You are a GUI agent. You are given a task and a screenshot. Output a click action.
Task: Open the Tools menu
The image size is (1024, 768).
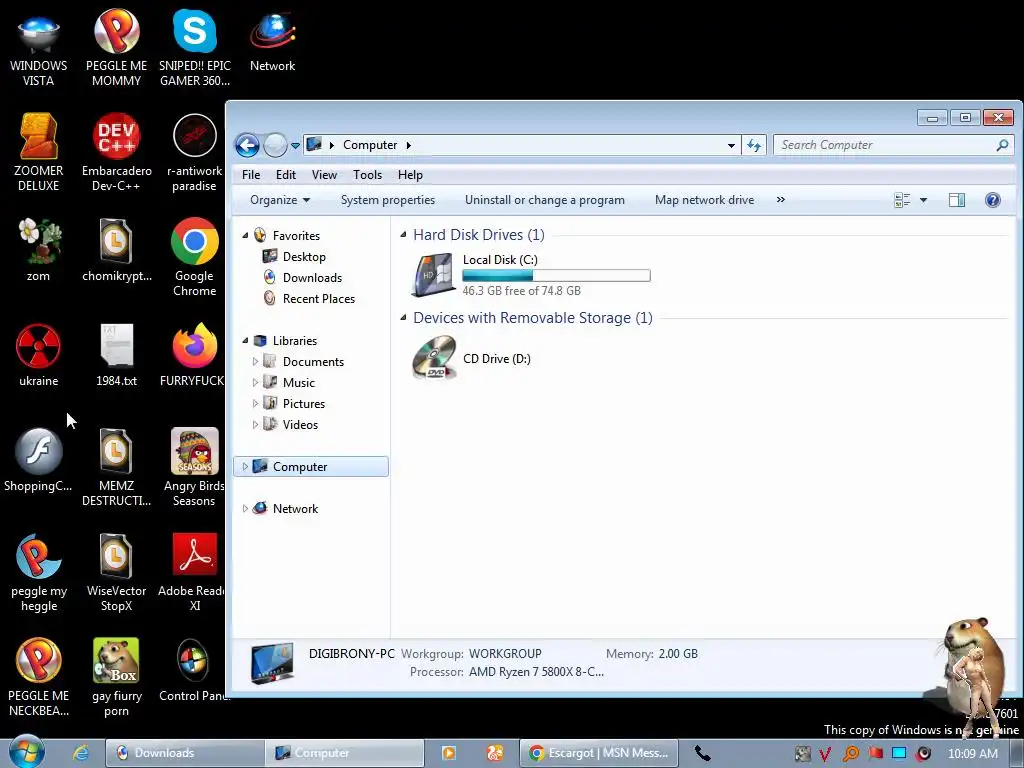[x=367, y=174]
